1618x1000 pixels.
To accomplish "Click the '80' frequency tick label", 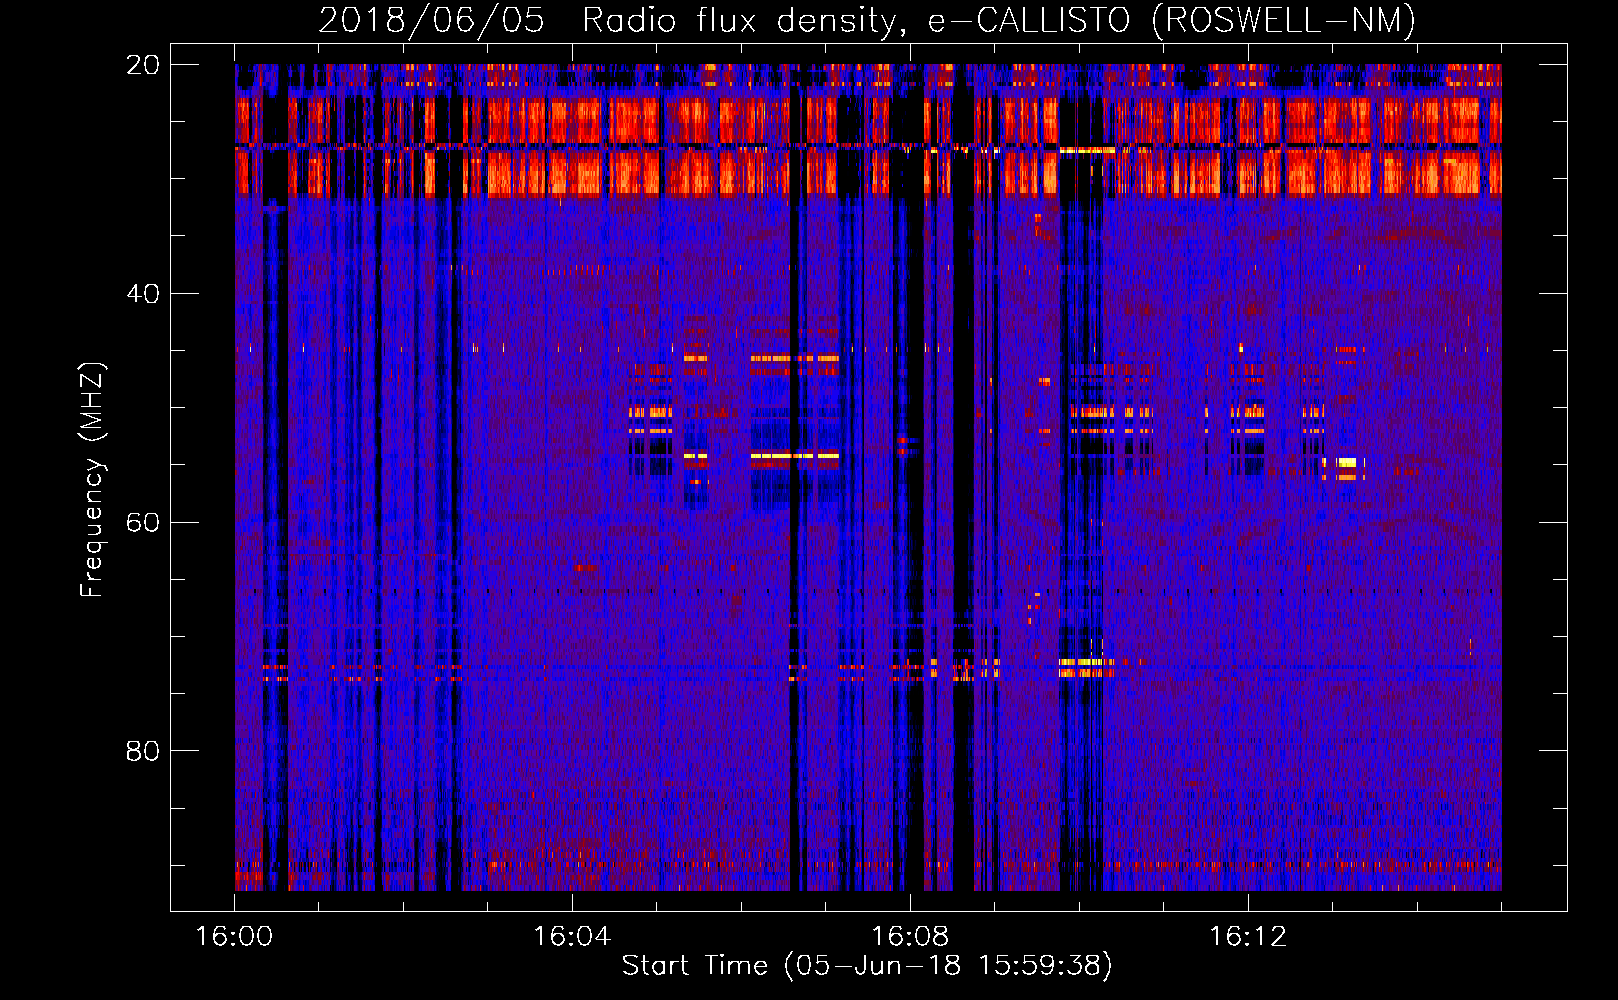I will click(x=142, y=751).
